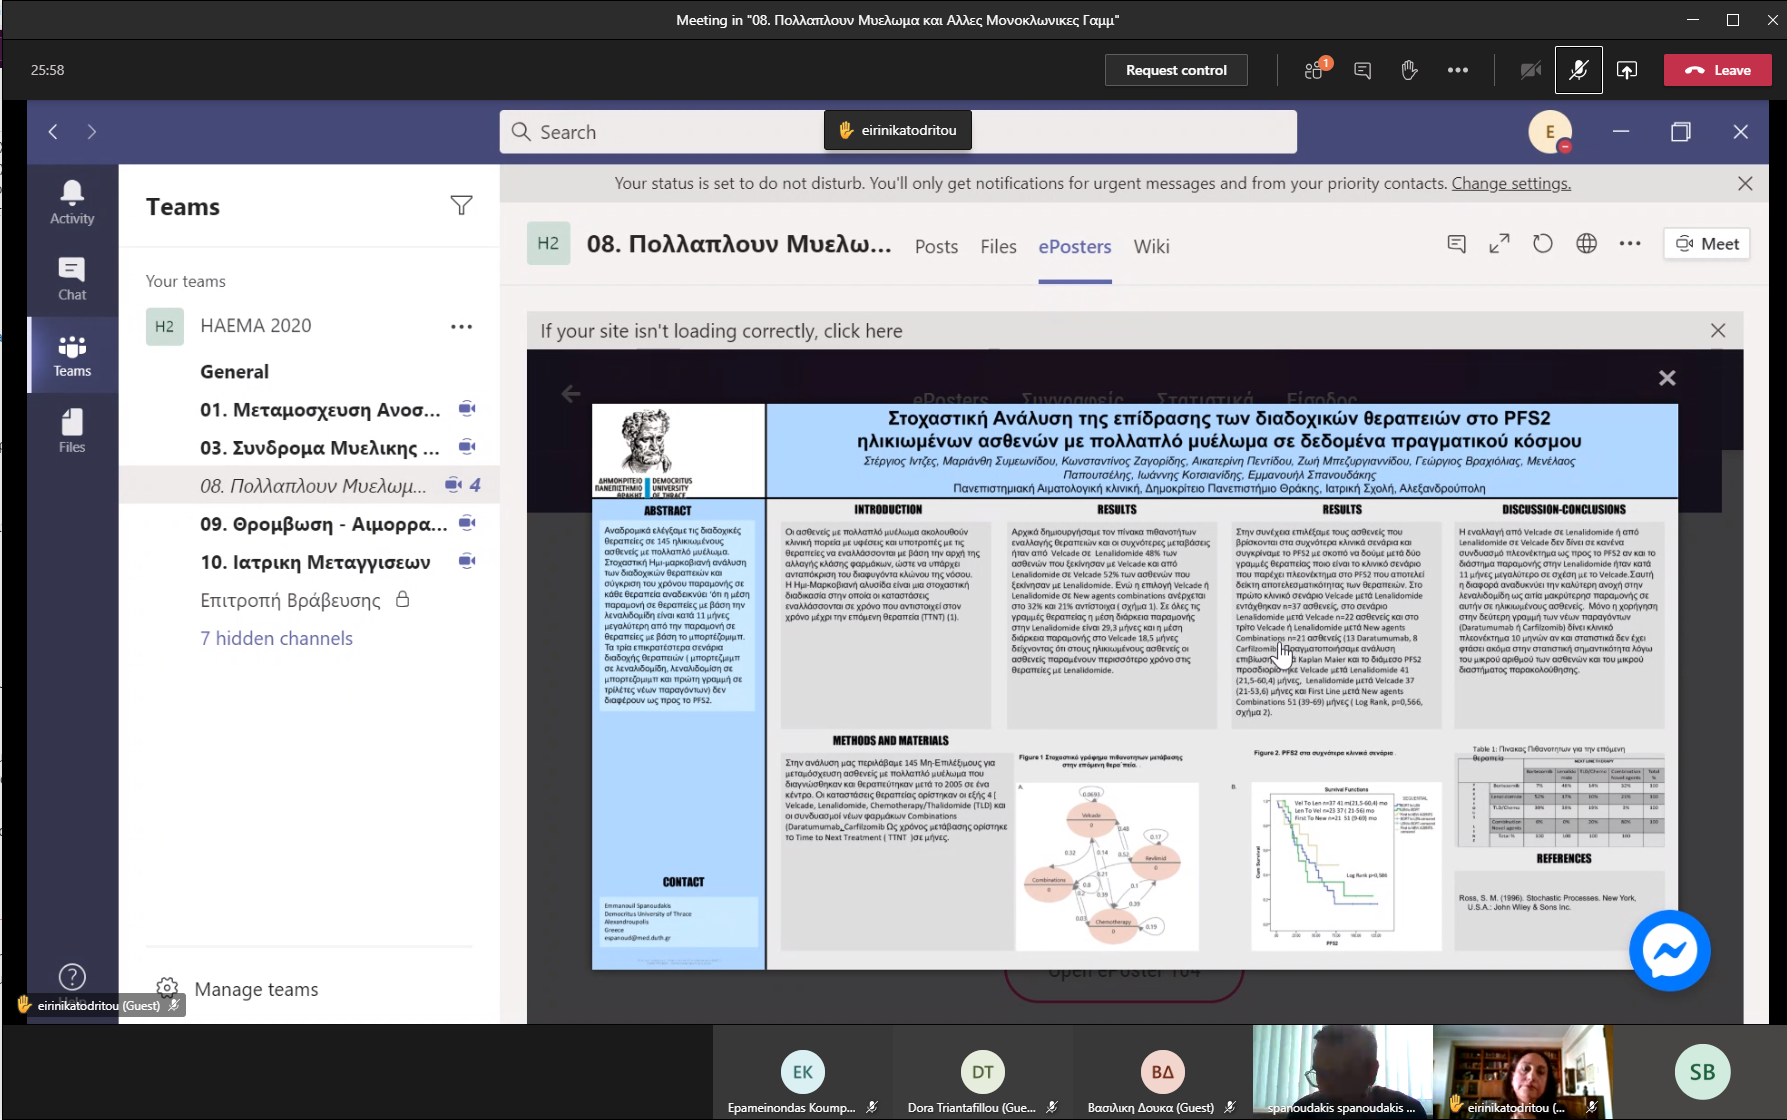Viewport: 1787px width, 1120px height.
Task: Switch to the Posts tab
Action: (x=936, y=247)
